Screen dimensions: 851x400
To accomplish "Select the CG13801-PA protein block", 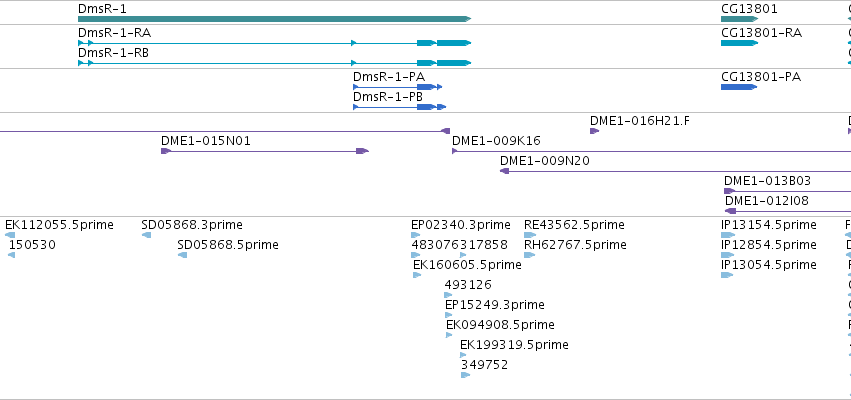I will click(x=739, y=87).
